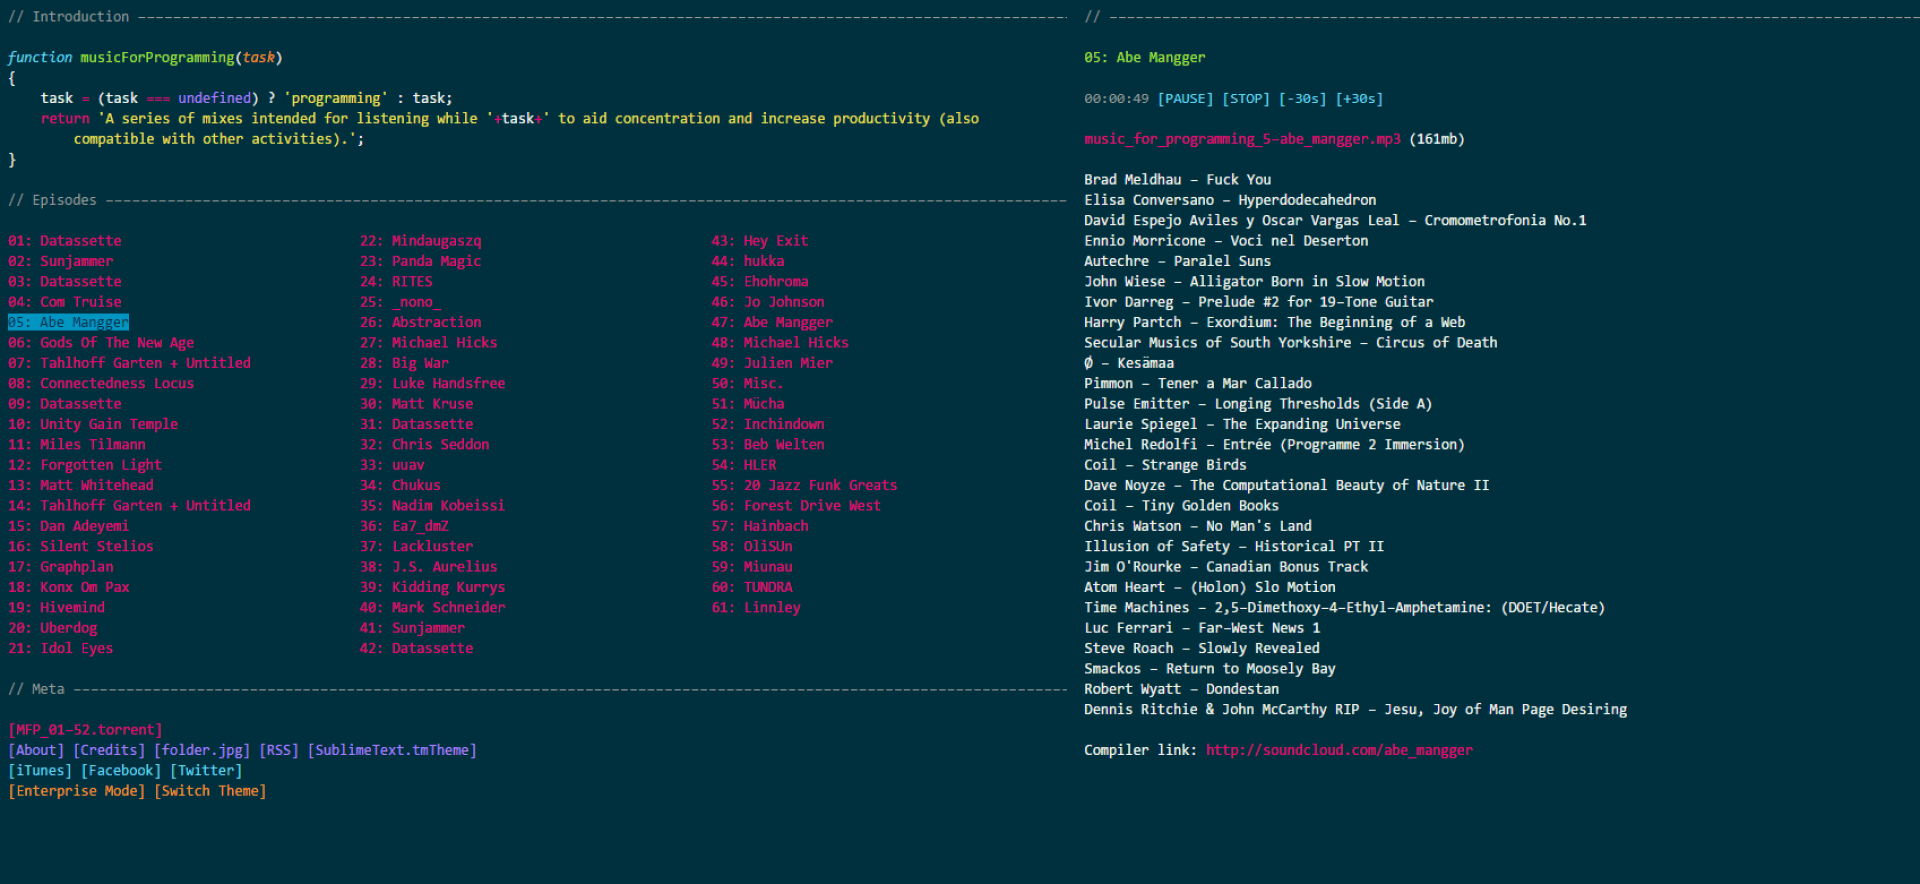The height and width of the screenshot is (884, 1920).
Task: Open the iTunes podcast link
Action: pos(40,771)
